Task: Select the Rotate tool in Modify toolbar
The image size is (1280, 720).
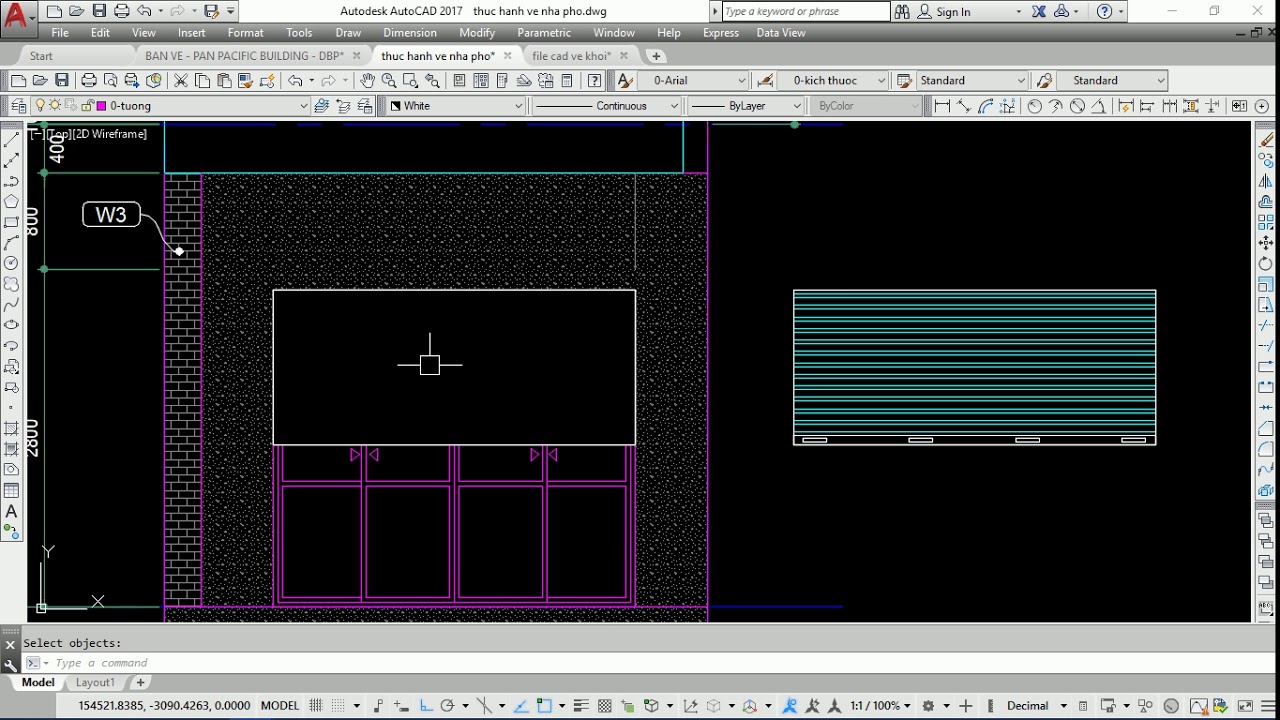Action: click(1266, 263)
